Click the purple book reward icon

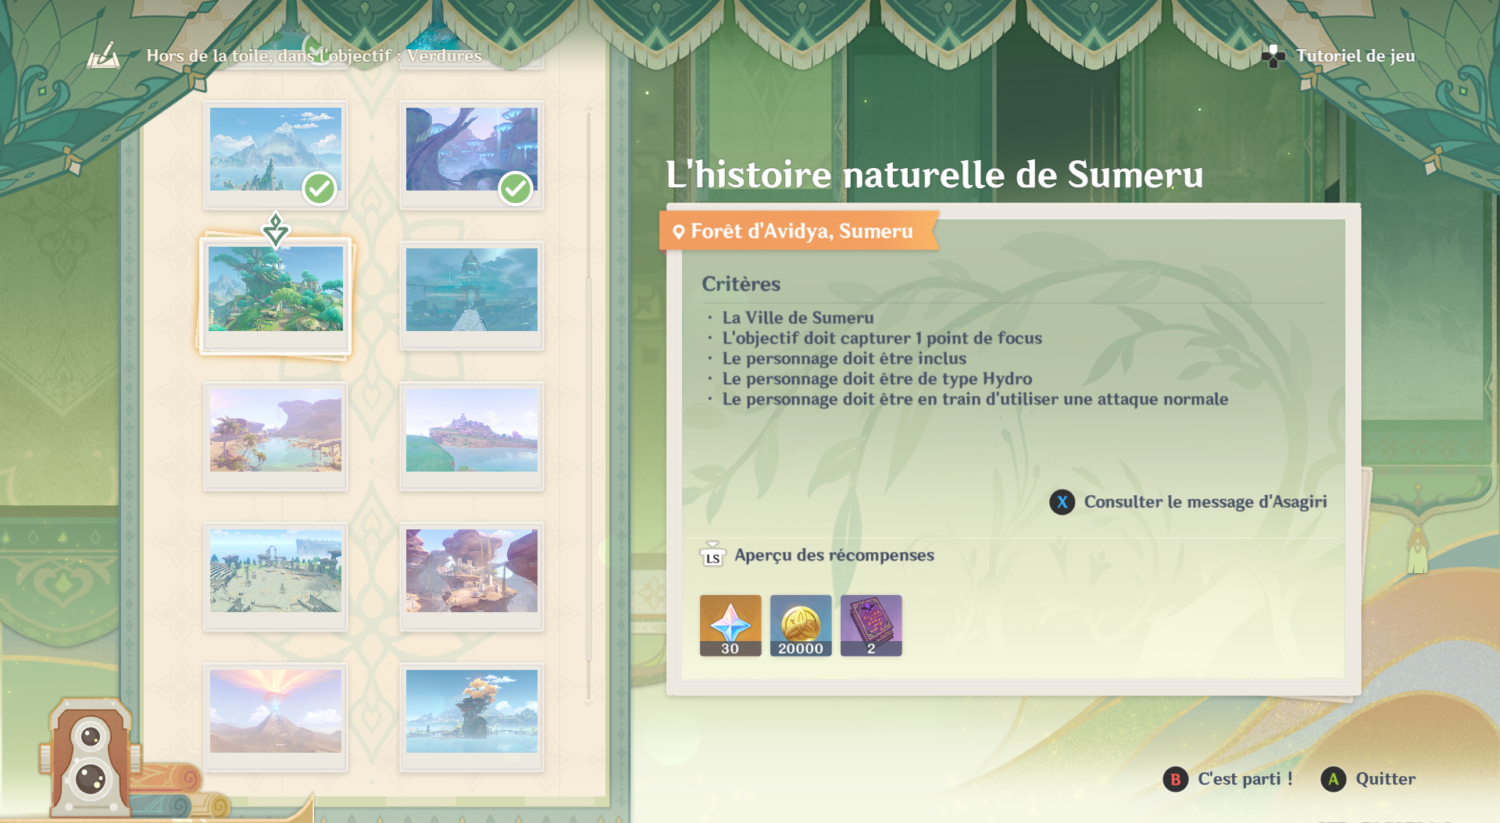pyautogui.click(x=871, y=626)
